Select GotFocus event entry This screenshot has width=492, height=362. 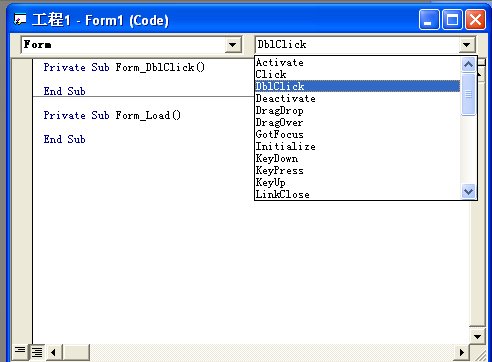(x=357, y=134)
